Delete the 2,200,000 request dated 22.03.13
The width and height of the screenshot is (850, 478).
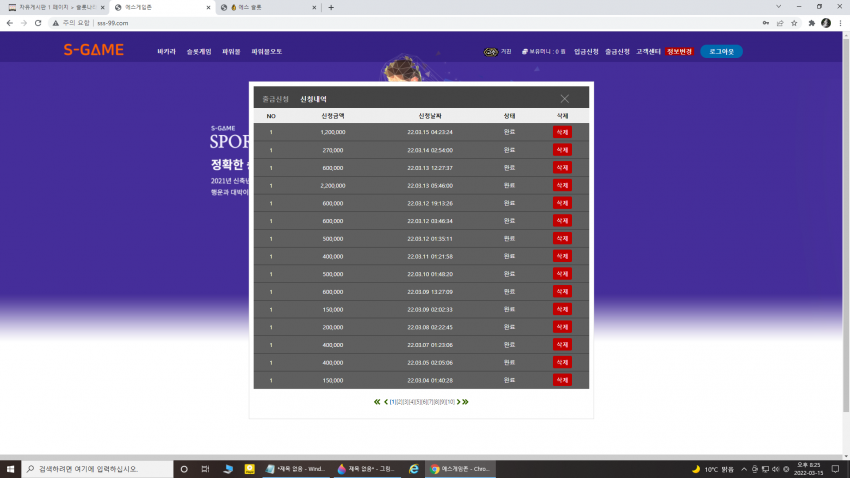coord(562,185)
